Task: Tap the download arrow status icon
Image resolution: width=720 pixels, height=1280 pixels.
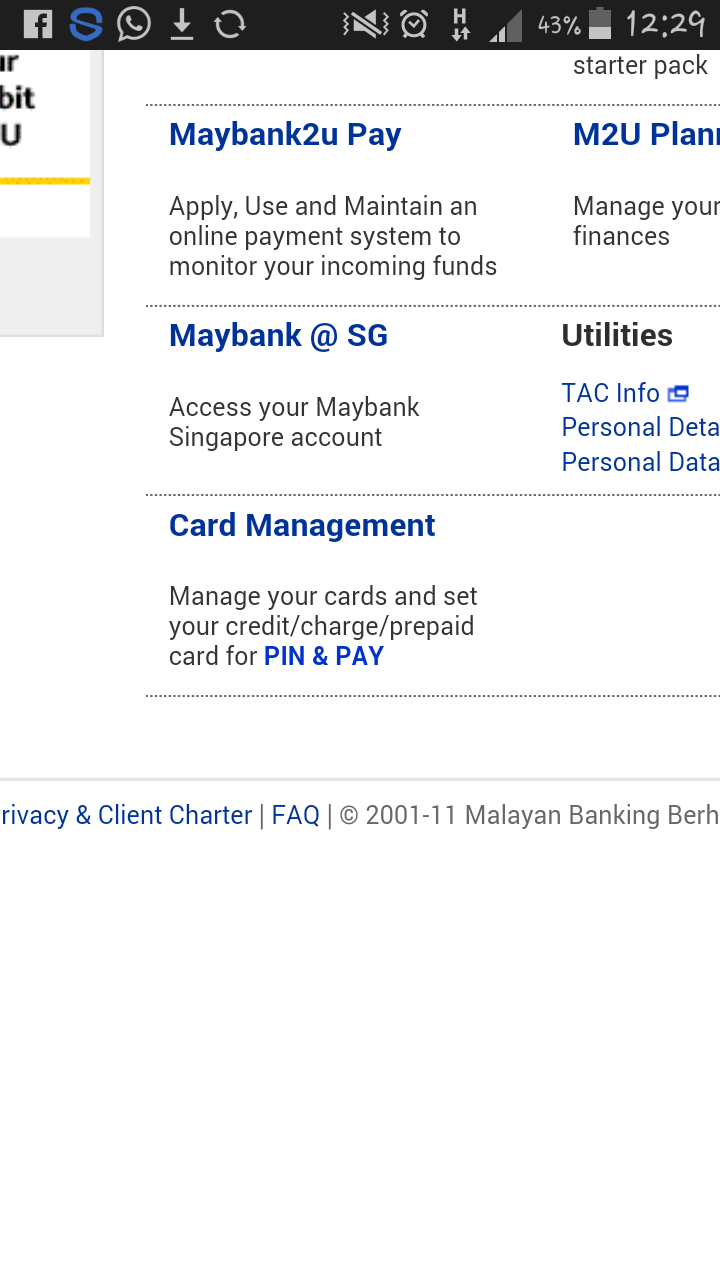Action: (181, 24)
